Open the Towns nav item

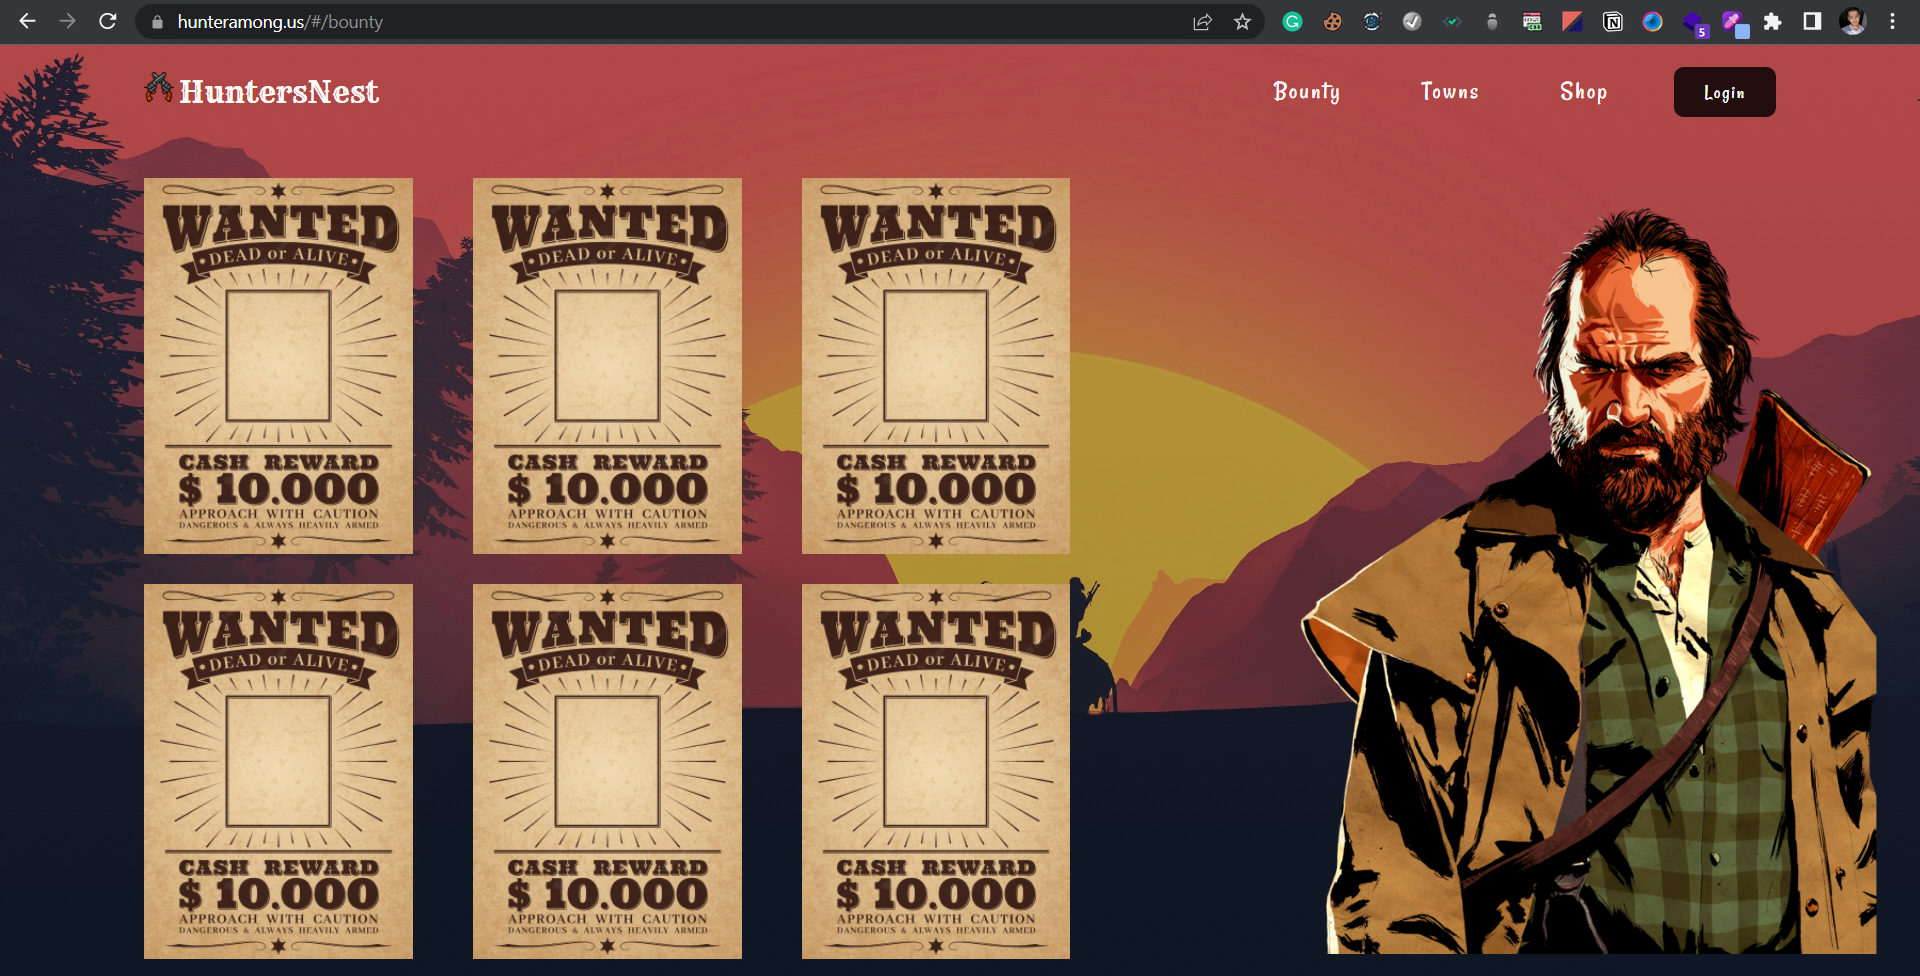[1450, 92]
